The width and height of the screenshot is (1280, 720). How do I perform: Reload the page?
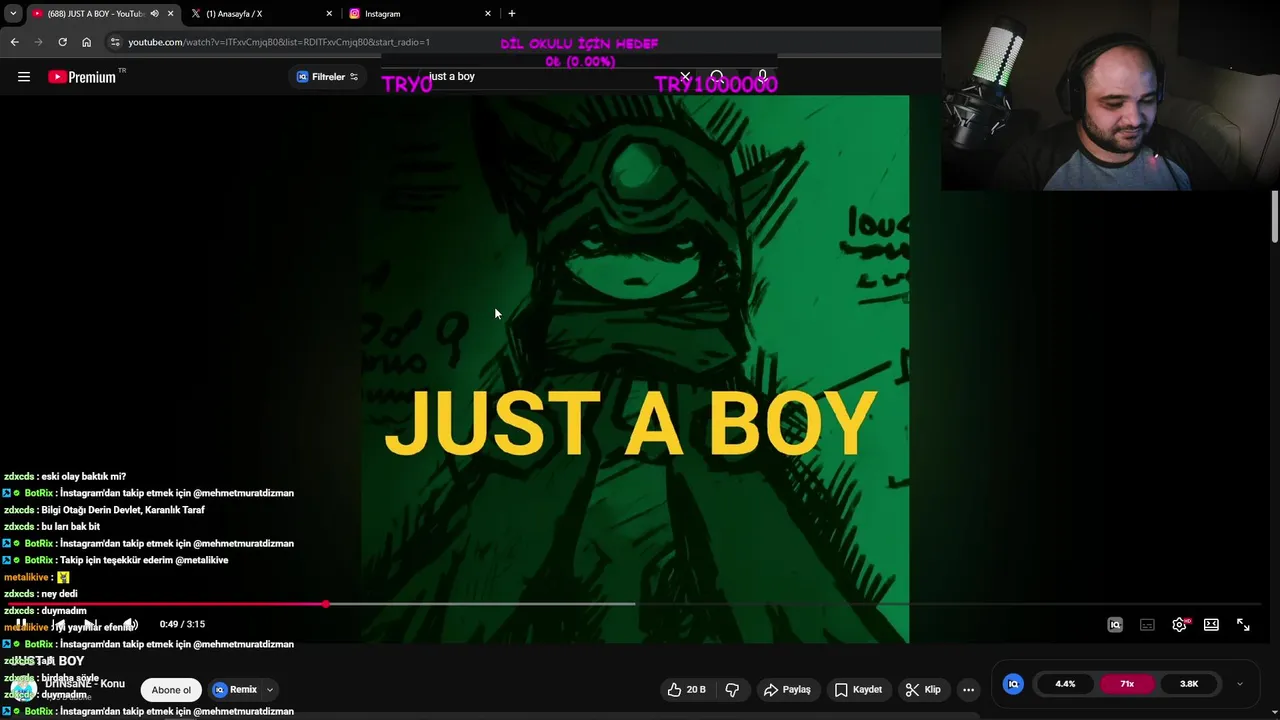tap(62, 42)
